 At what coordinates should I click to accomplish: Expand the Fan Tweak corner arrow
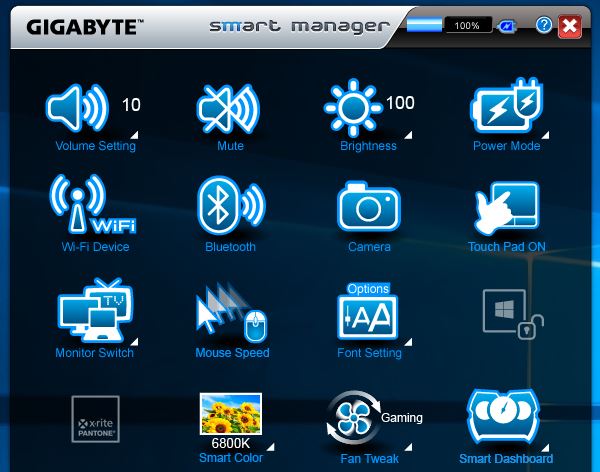point(408,447)
